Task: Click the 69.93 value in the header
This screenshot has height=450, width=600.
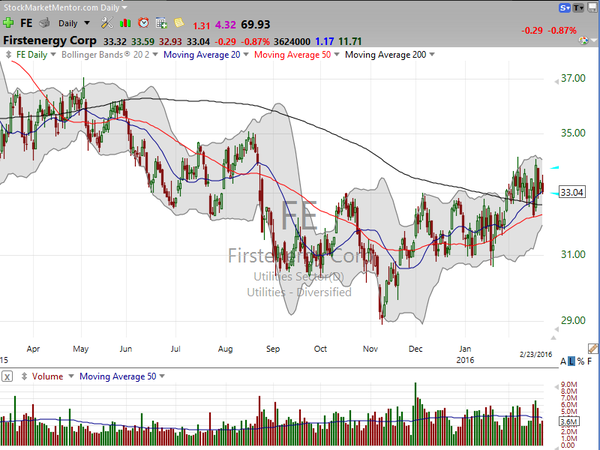Action: tap(256, 24)
